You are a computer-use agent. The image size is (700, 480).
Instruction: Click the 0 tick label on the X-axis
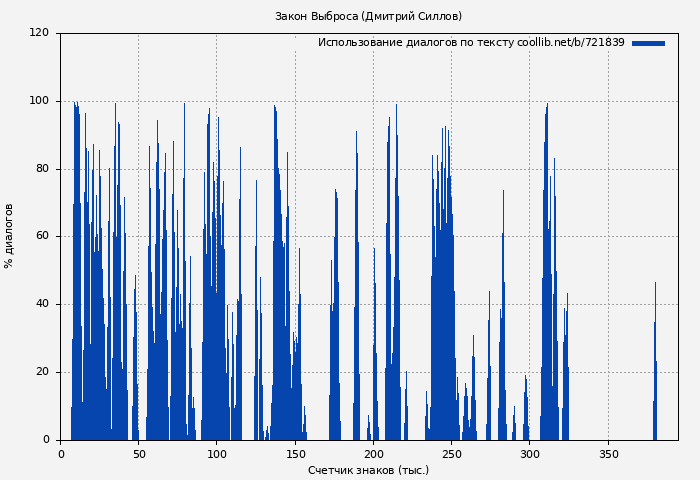(61, 454)
